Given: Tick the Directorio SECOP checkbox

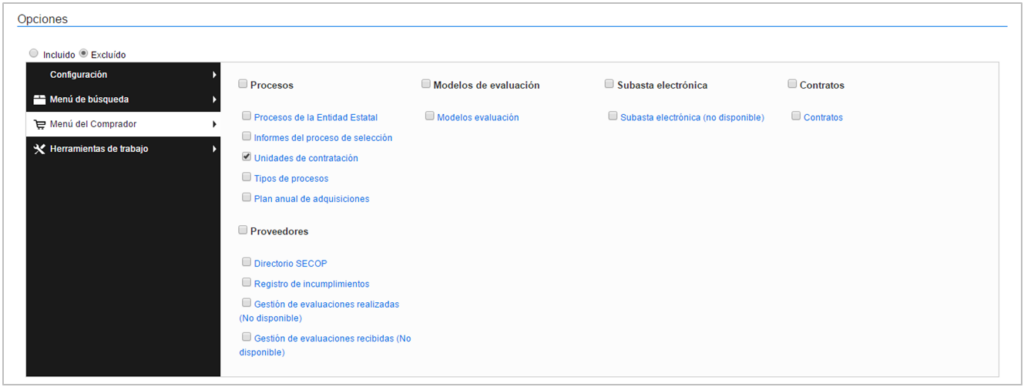Looking at the screenshot, I should pyautogui.click(x=246, y=262).
